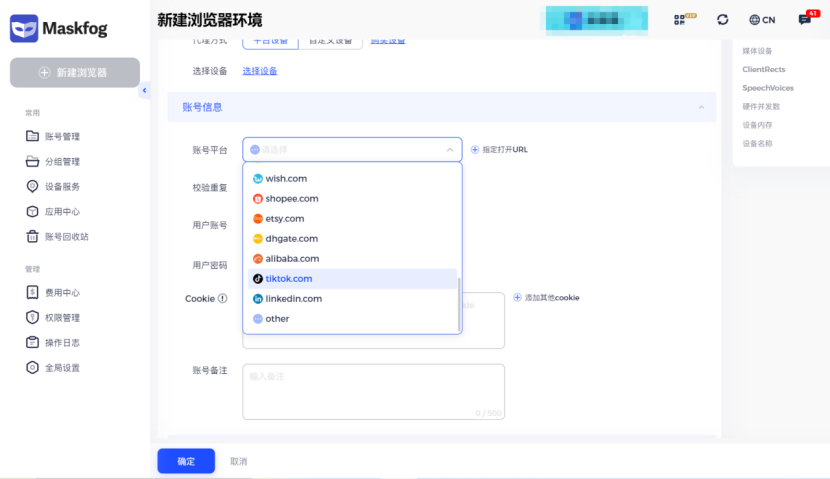This screenshot has height=479, width=830.
Task: Select other from the platform list
Action: [352, 319]
